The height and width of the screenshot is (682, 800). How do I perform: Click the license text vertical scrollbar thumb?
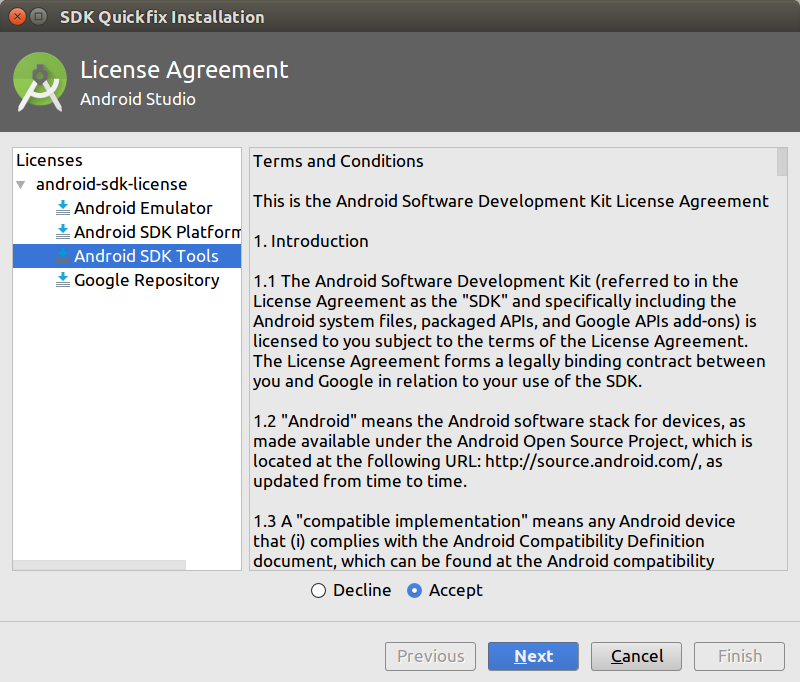(x=782, y=162)
